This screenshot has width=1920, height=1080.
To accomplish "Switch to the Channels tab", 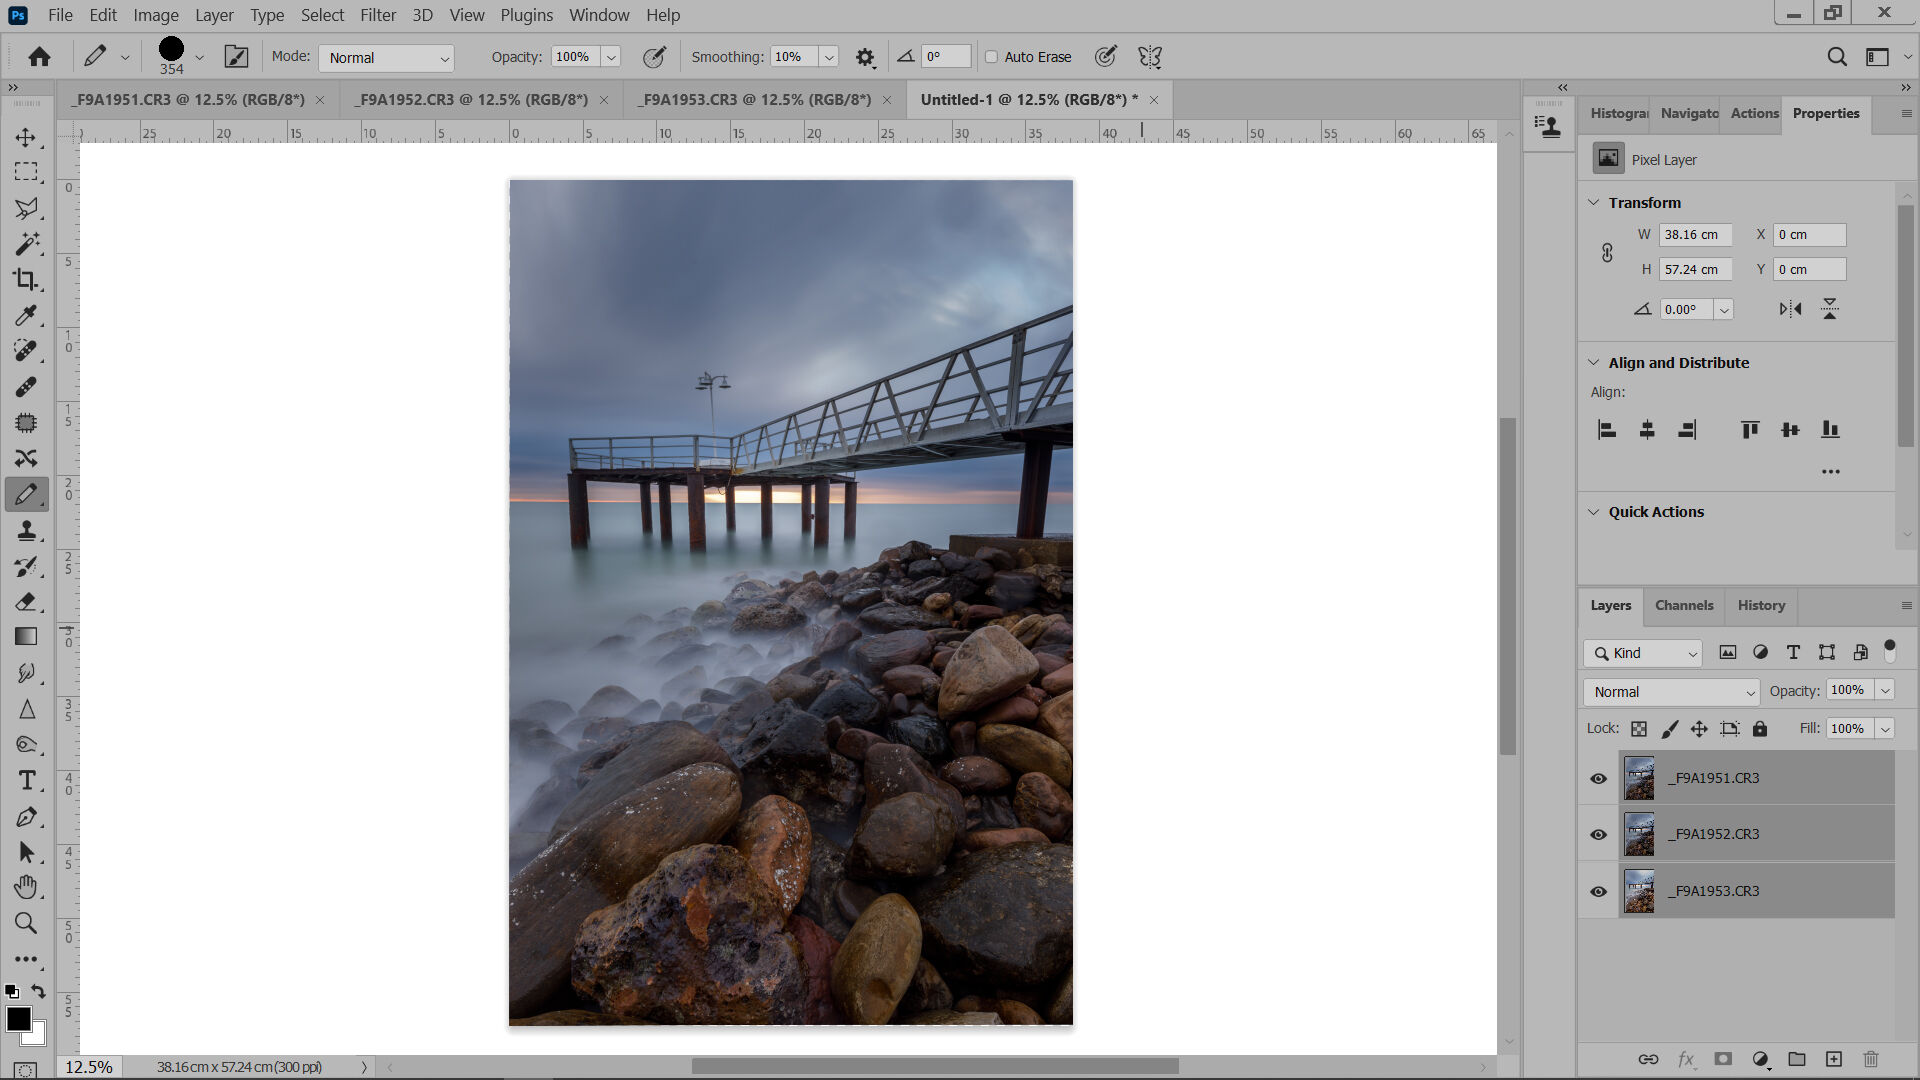I will (1684, 605).
